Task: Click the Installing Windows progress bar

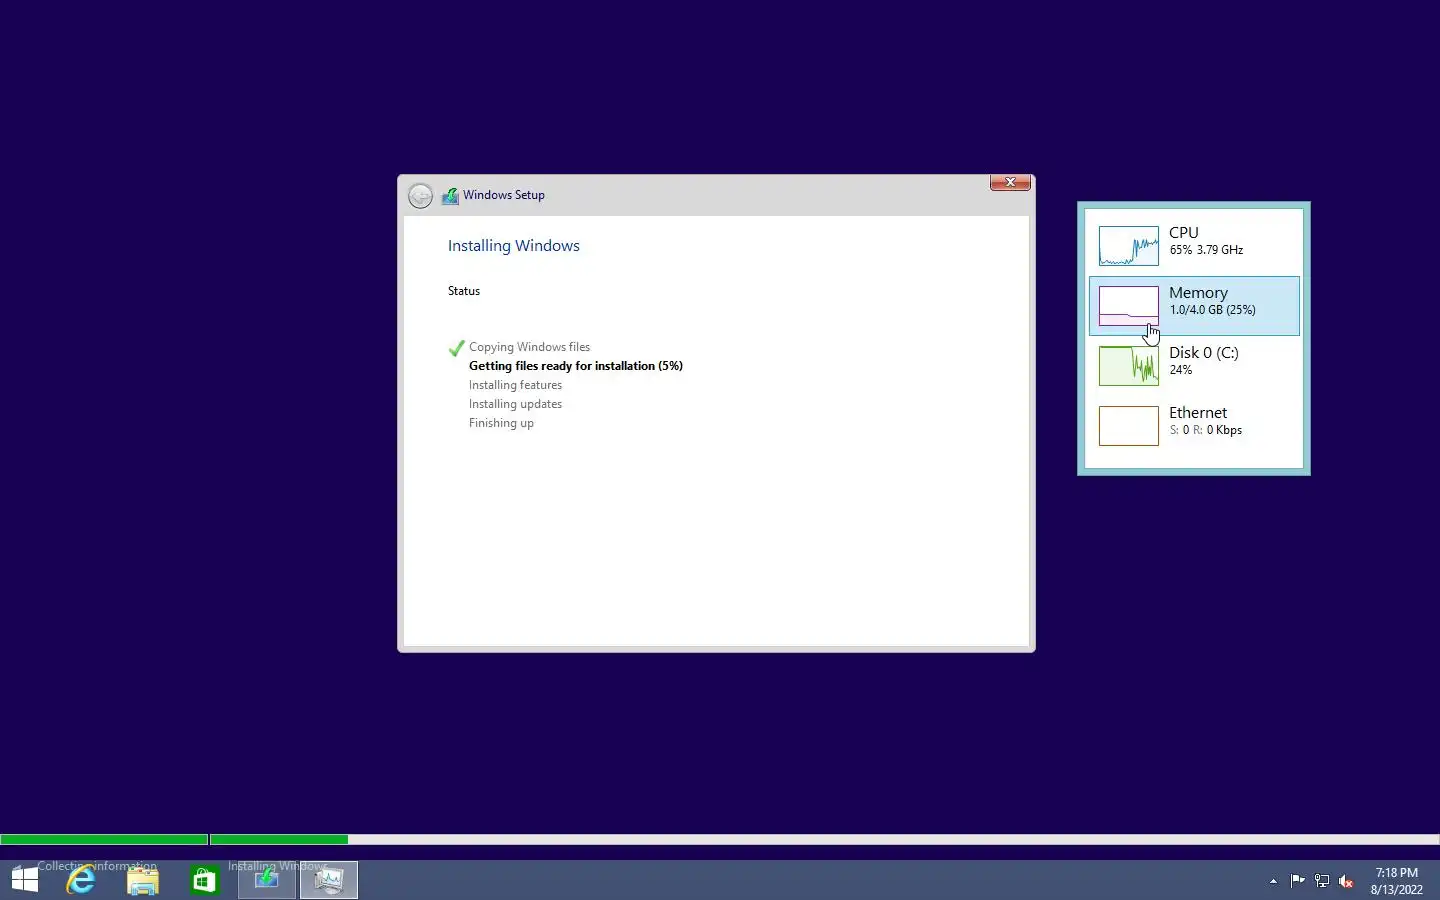Action: (x=825, y=840)
